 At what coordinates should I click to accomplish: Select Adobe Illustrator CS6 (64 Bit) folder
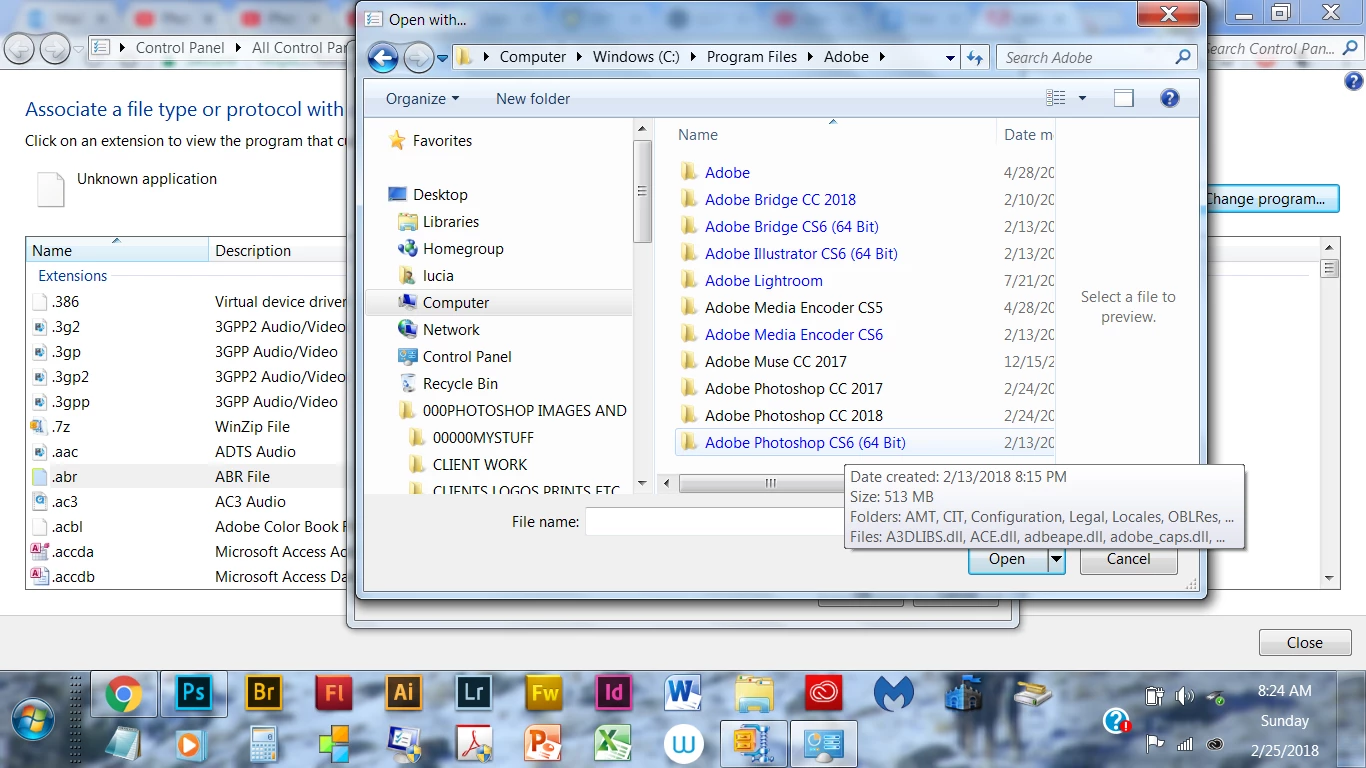(801, 254)
